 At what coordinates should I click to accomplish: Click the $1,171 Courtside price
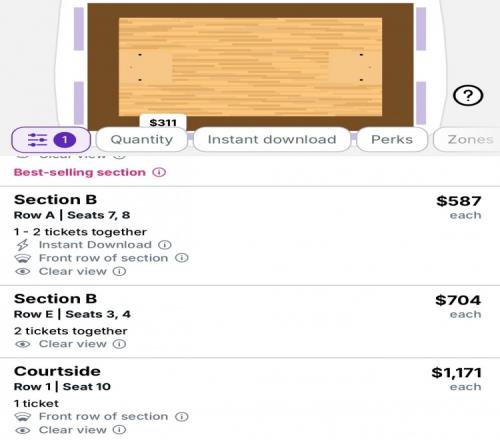456,373
